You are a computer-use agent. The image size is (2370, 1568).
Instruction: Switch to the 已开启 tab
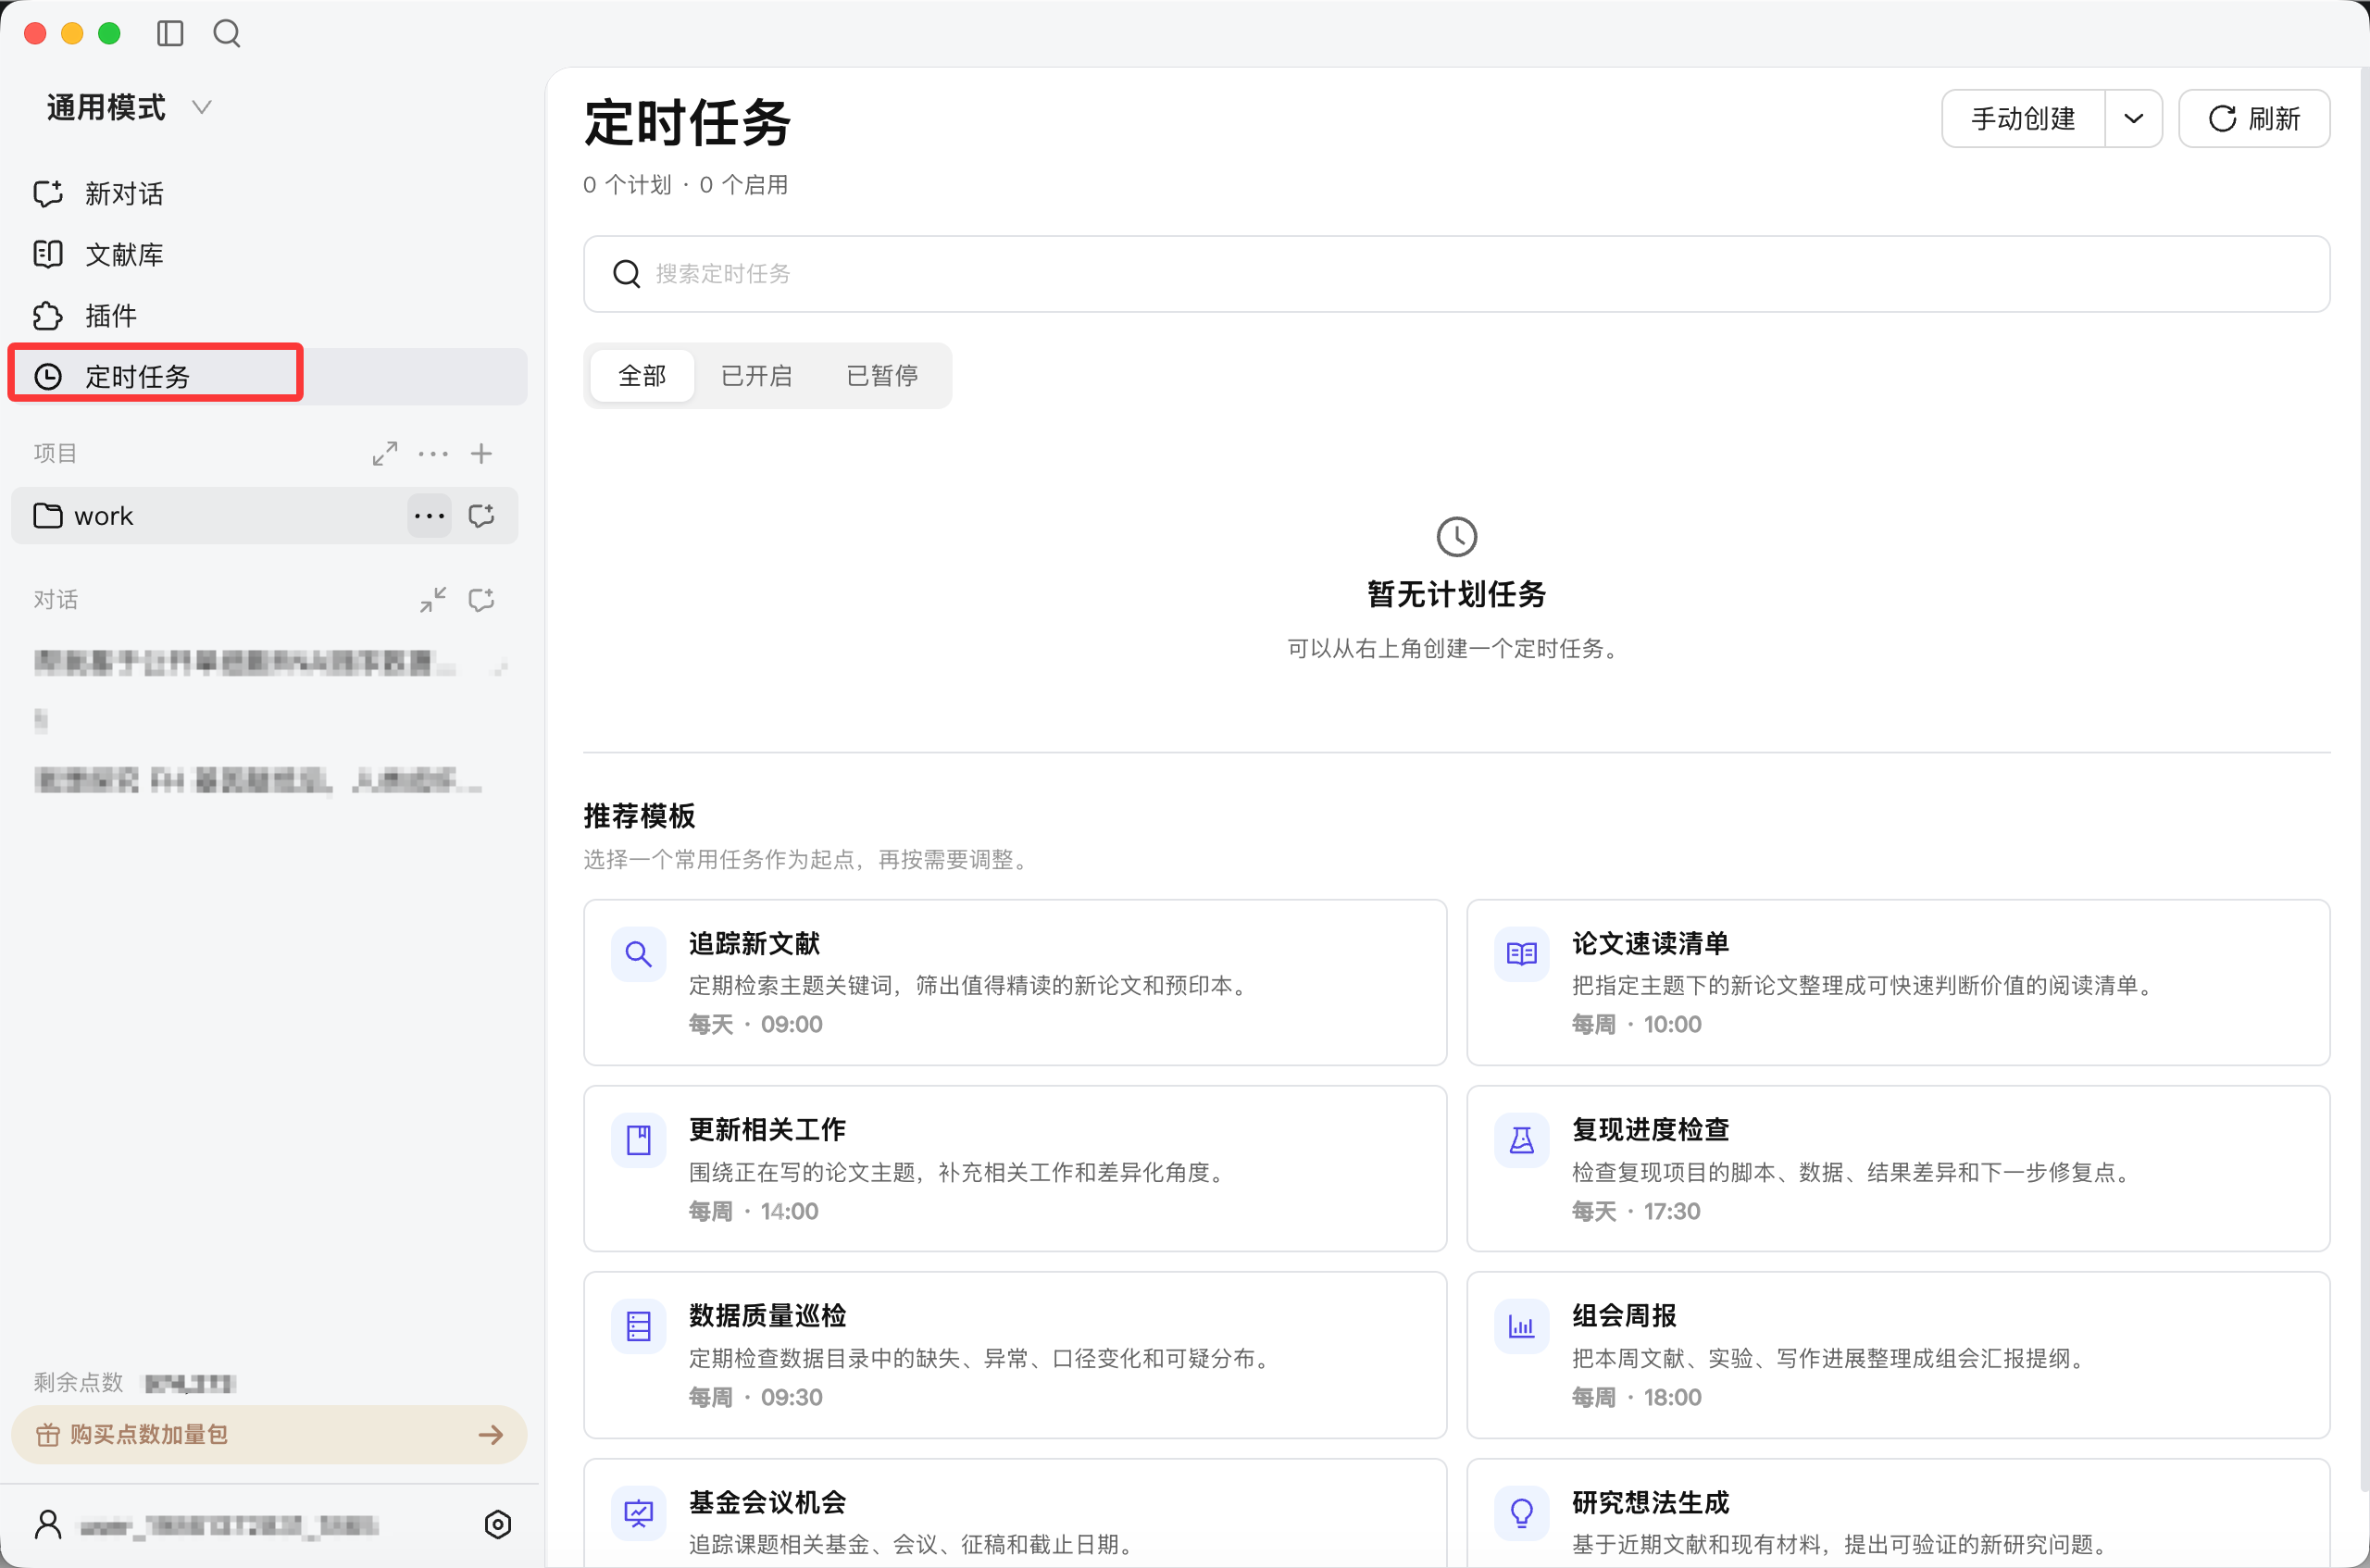[756, 376]
